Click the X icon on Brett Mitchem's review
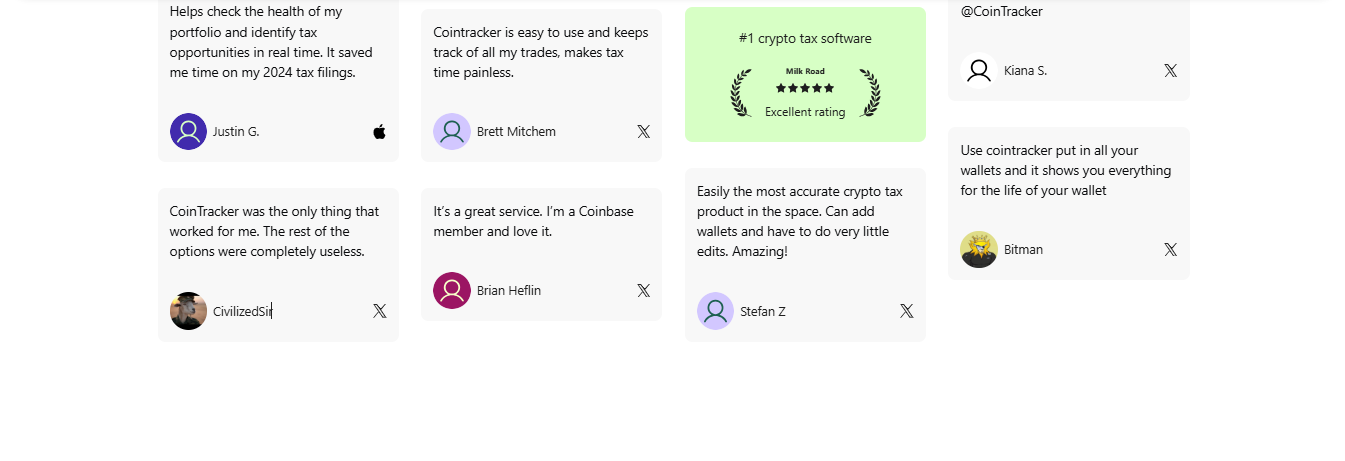This screenshot has height=461, width=1345. tap(643, 132)
